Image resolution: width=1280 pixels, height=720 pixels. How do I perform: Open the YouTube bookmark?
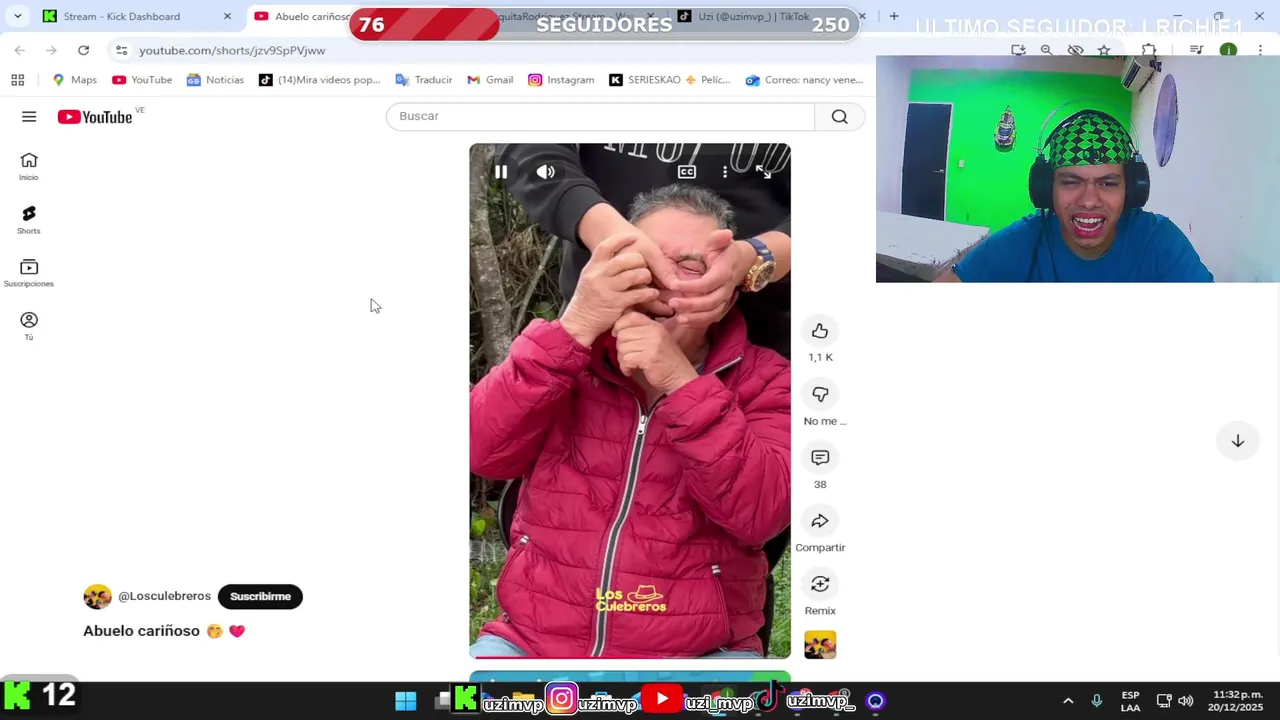coord(142,80)
